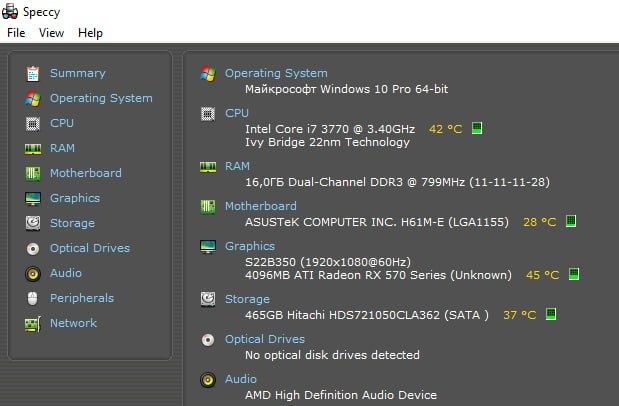The height and width of the screenshot is (406, 619).
Task: Click the speaker Audio icon in summary panel
Action: tap(208, 380)
